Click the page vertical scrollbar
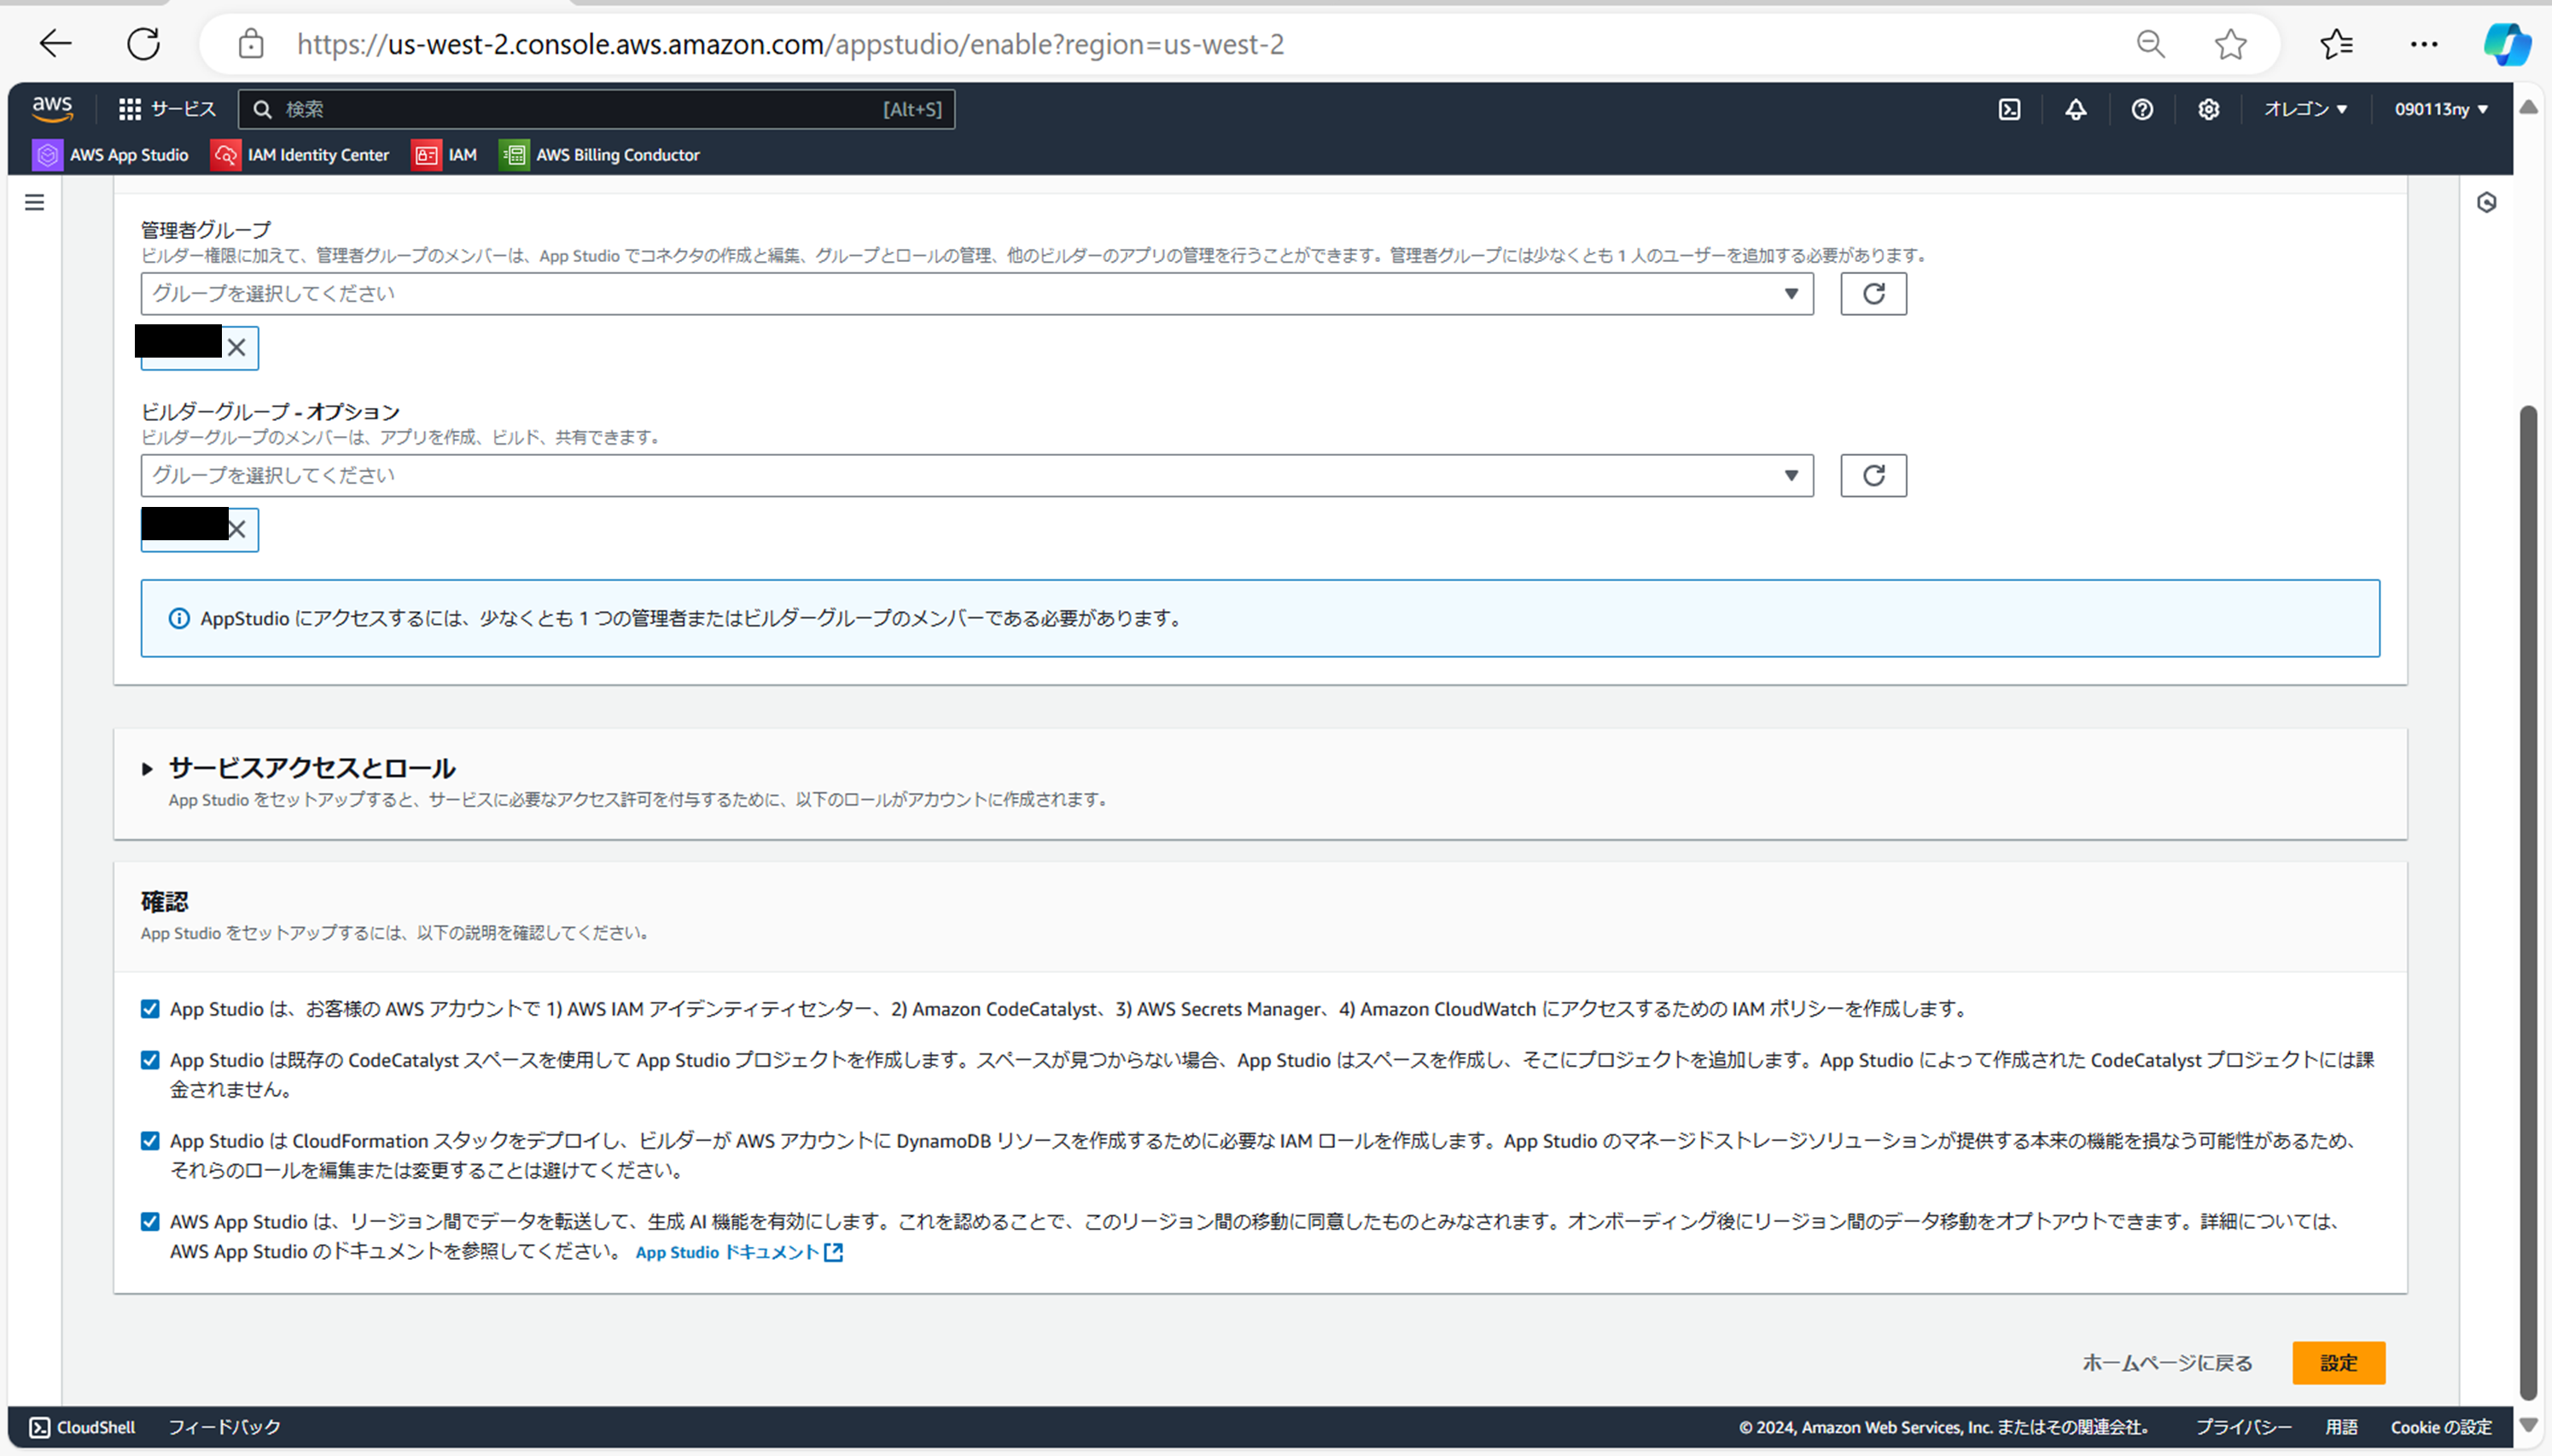 (x=2528, y=900)
